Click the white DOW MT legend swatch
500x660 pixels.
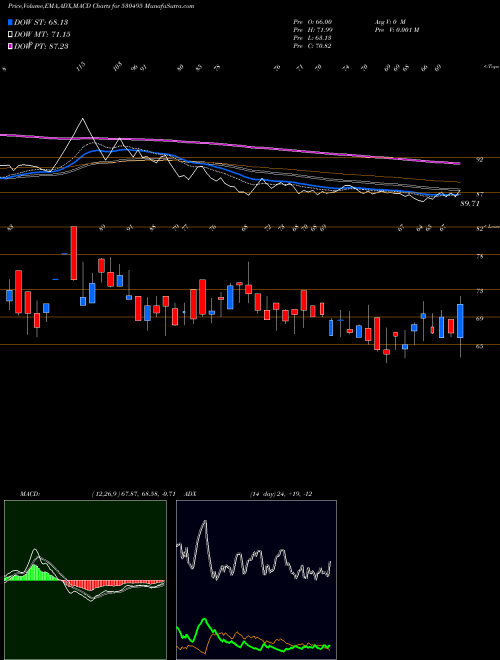pyautogui.click(x=10, y=35)
